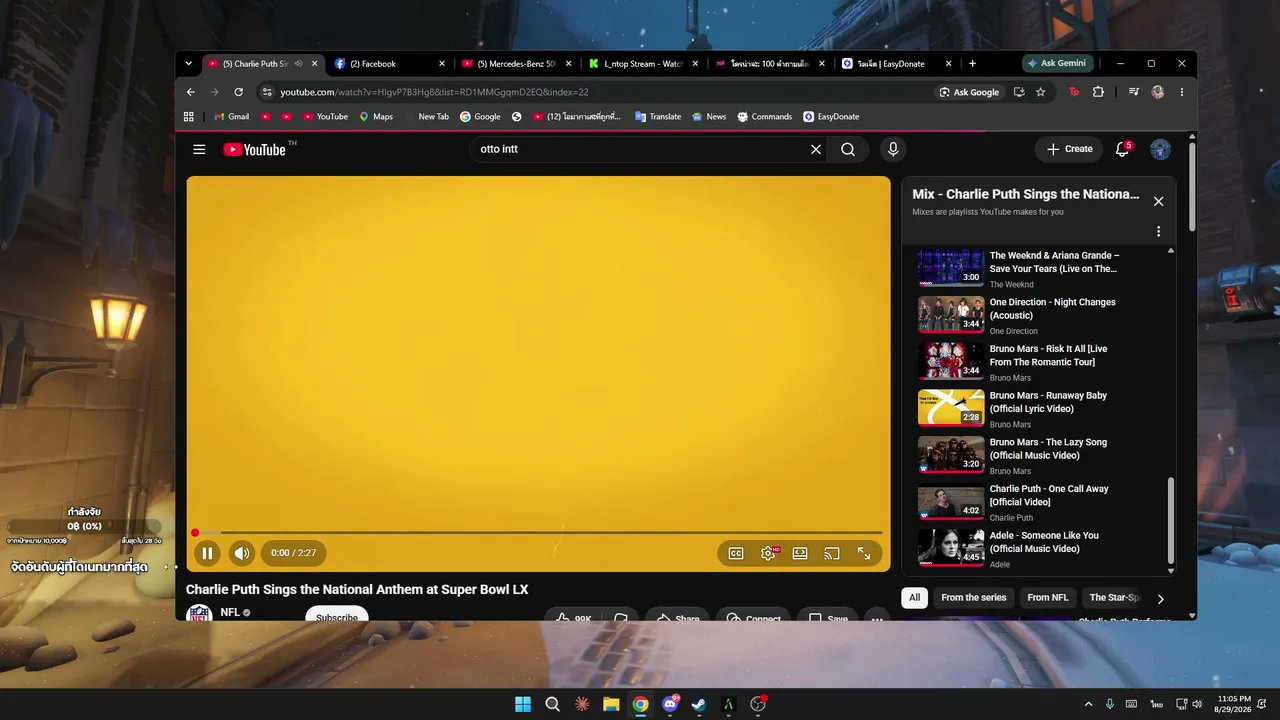Toggle closed captions on the video
Viewport: 1280px width, 720px height.
pyautogui.click(x=736, y=553)
